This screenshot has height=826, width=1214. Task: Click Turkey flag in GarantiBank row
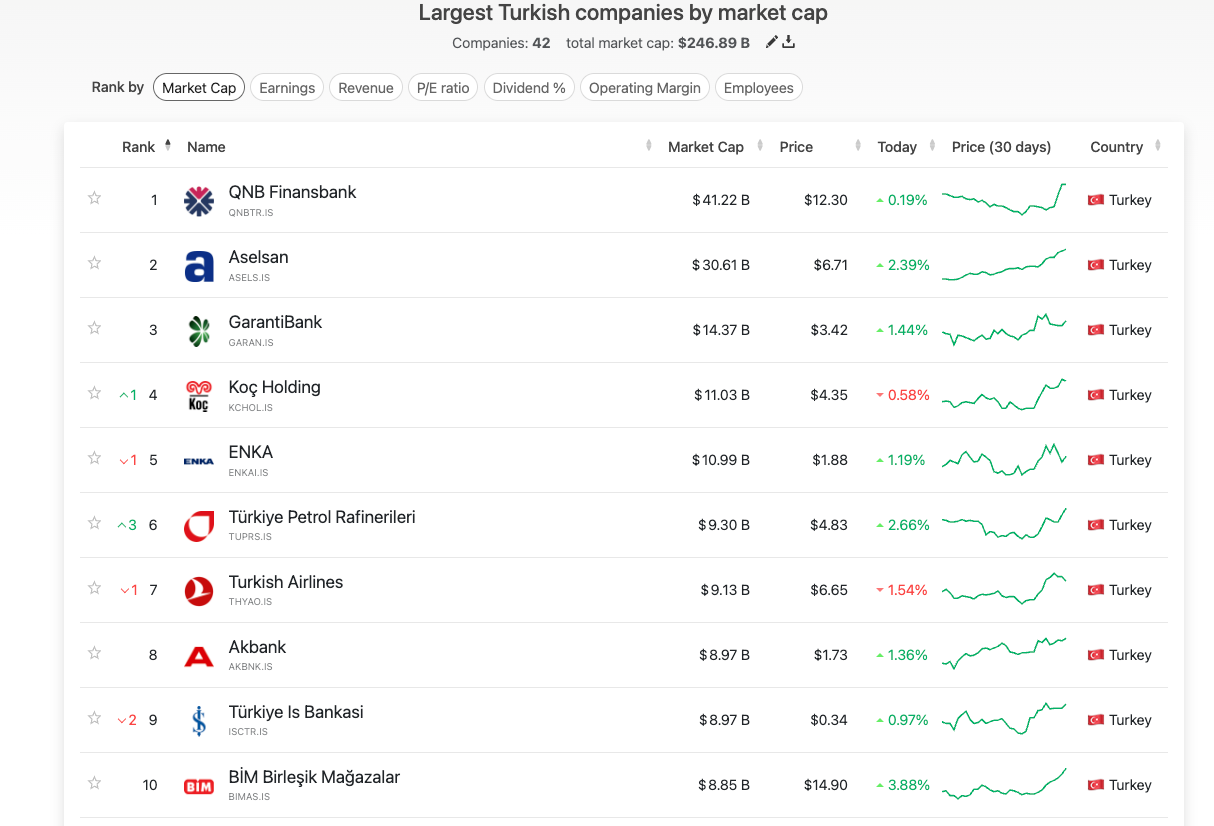[1095, 330]
